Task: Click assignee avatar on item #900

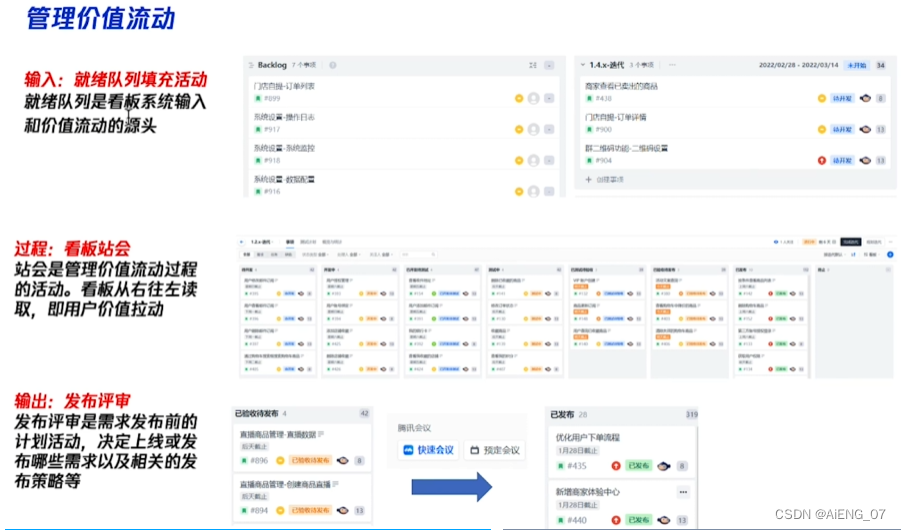Action: pos(865,129)
